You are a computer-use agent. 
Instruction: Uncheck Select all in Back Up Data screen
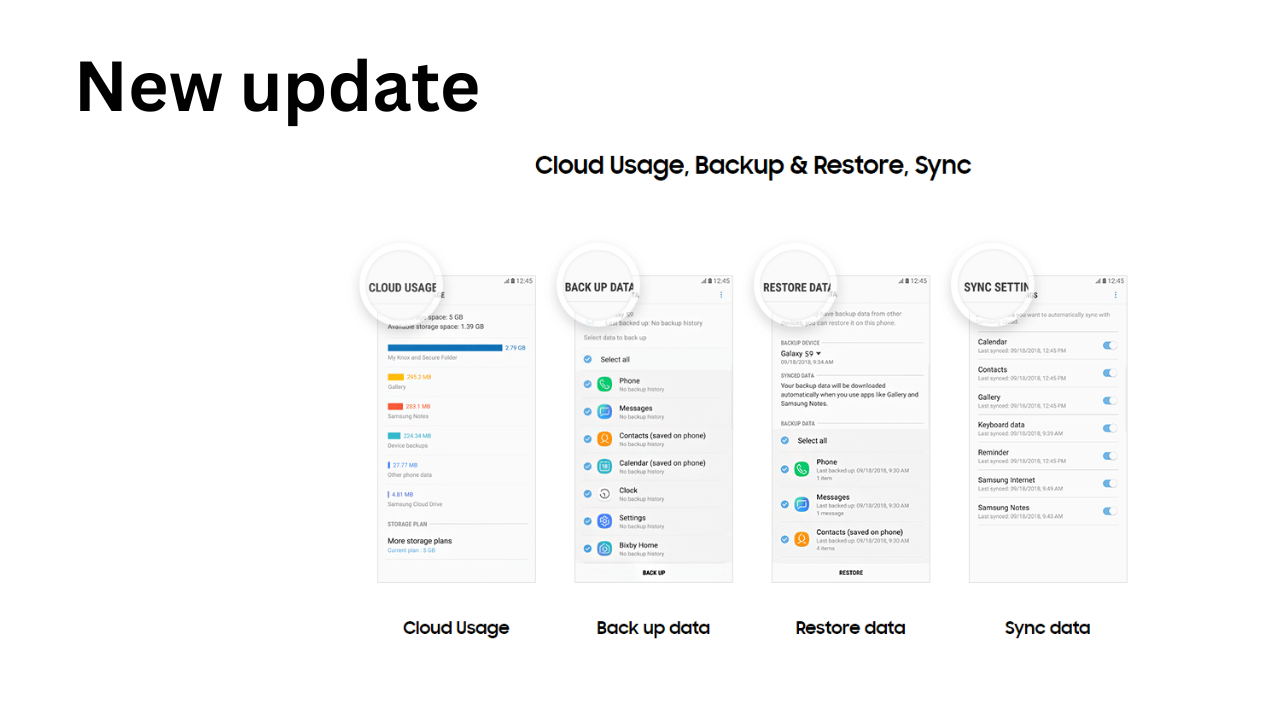(588, 359)
